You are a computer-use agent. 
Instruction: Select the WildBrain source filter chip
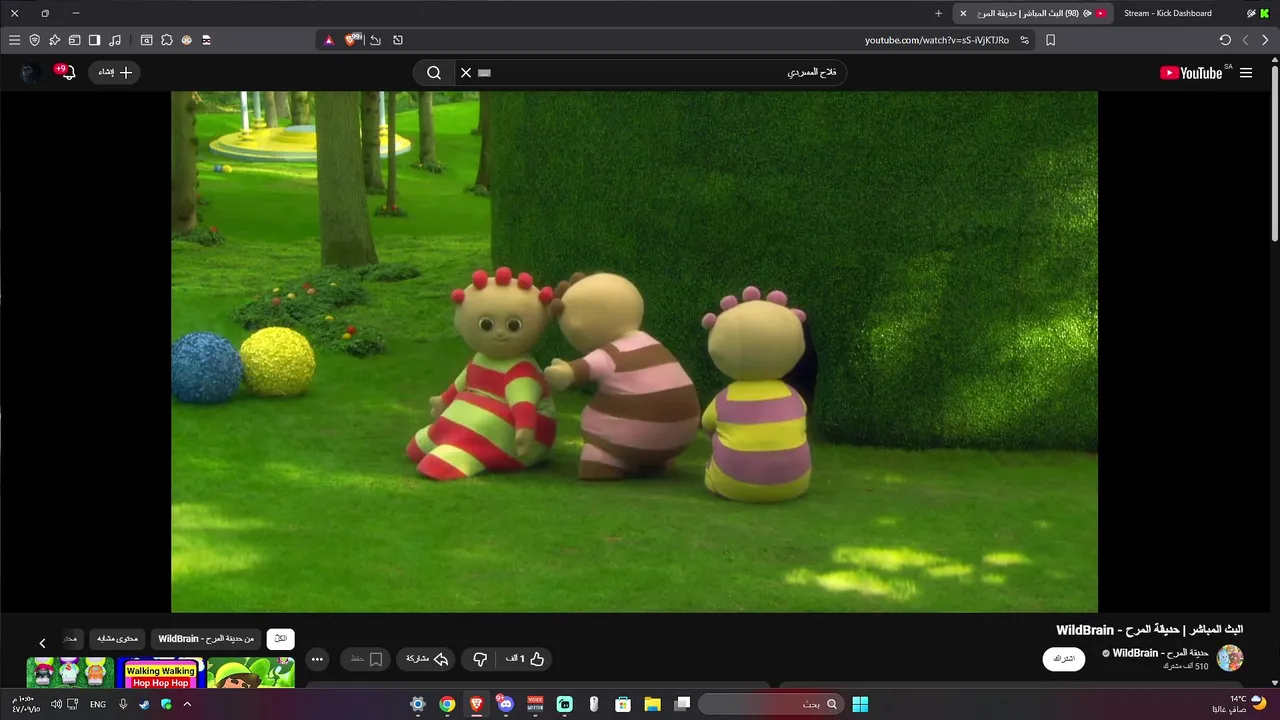[206, 639]
